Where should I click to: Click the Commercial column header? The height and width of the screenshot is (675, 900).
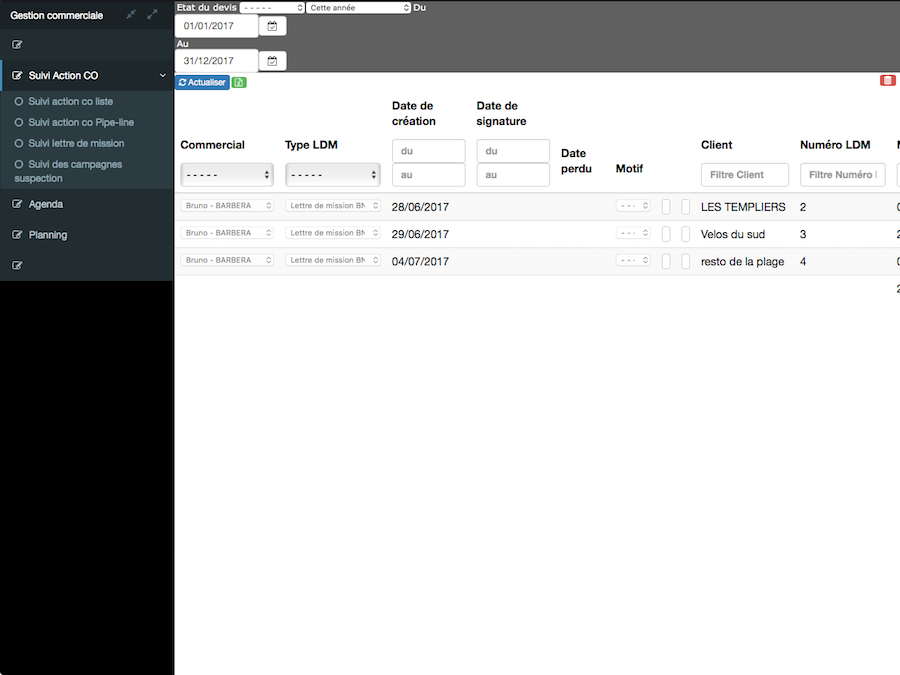point(212,145)
